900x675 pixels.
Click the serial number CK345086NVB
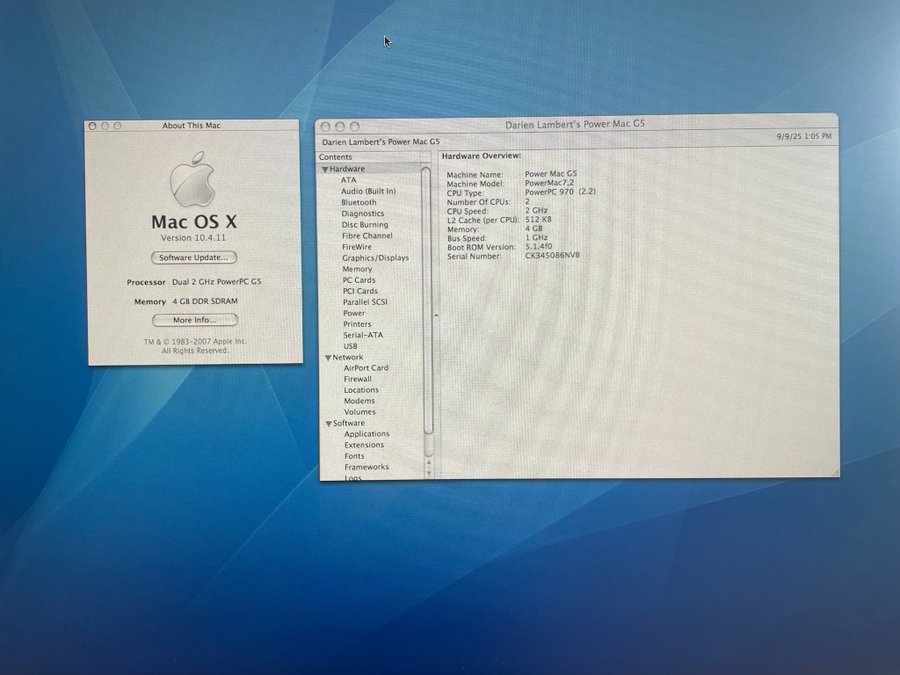click(552, 255)
